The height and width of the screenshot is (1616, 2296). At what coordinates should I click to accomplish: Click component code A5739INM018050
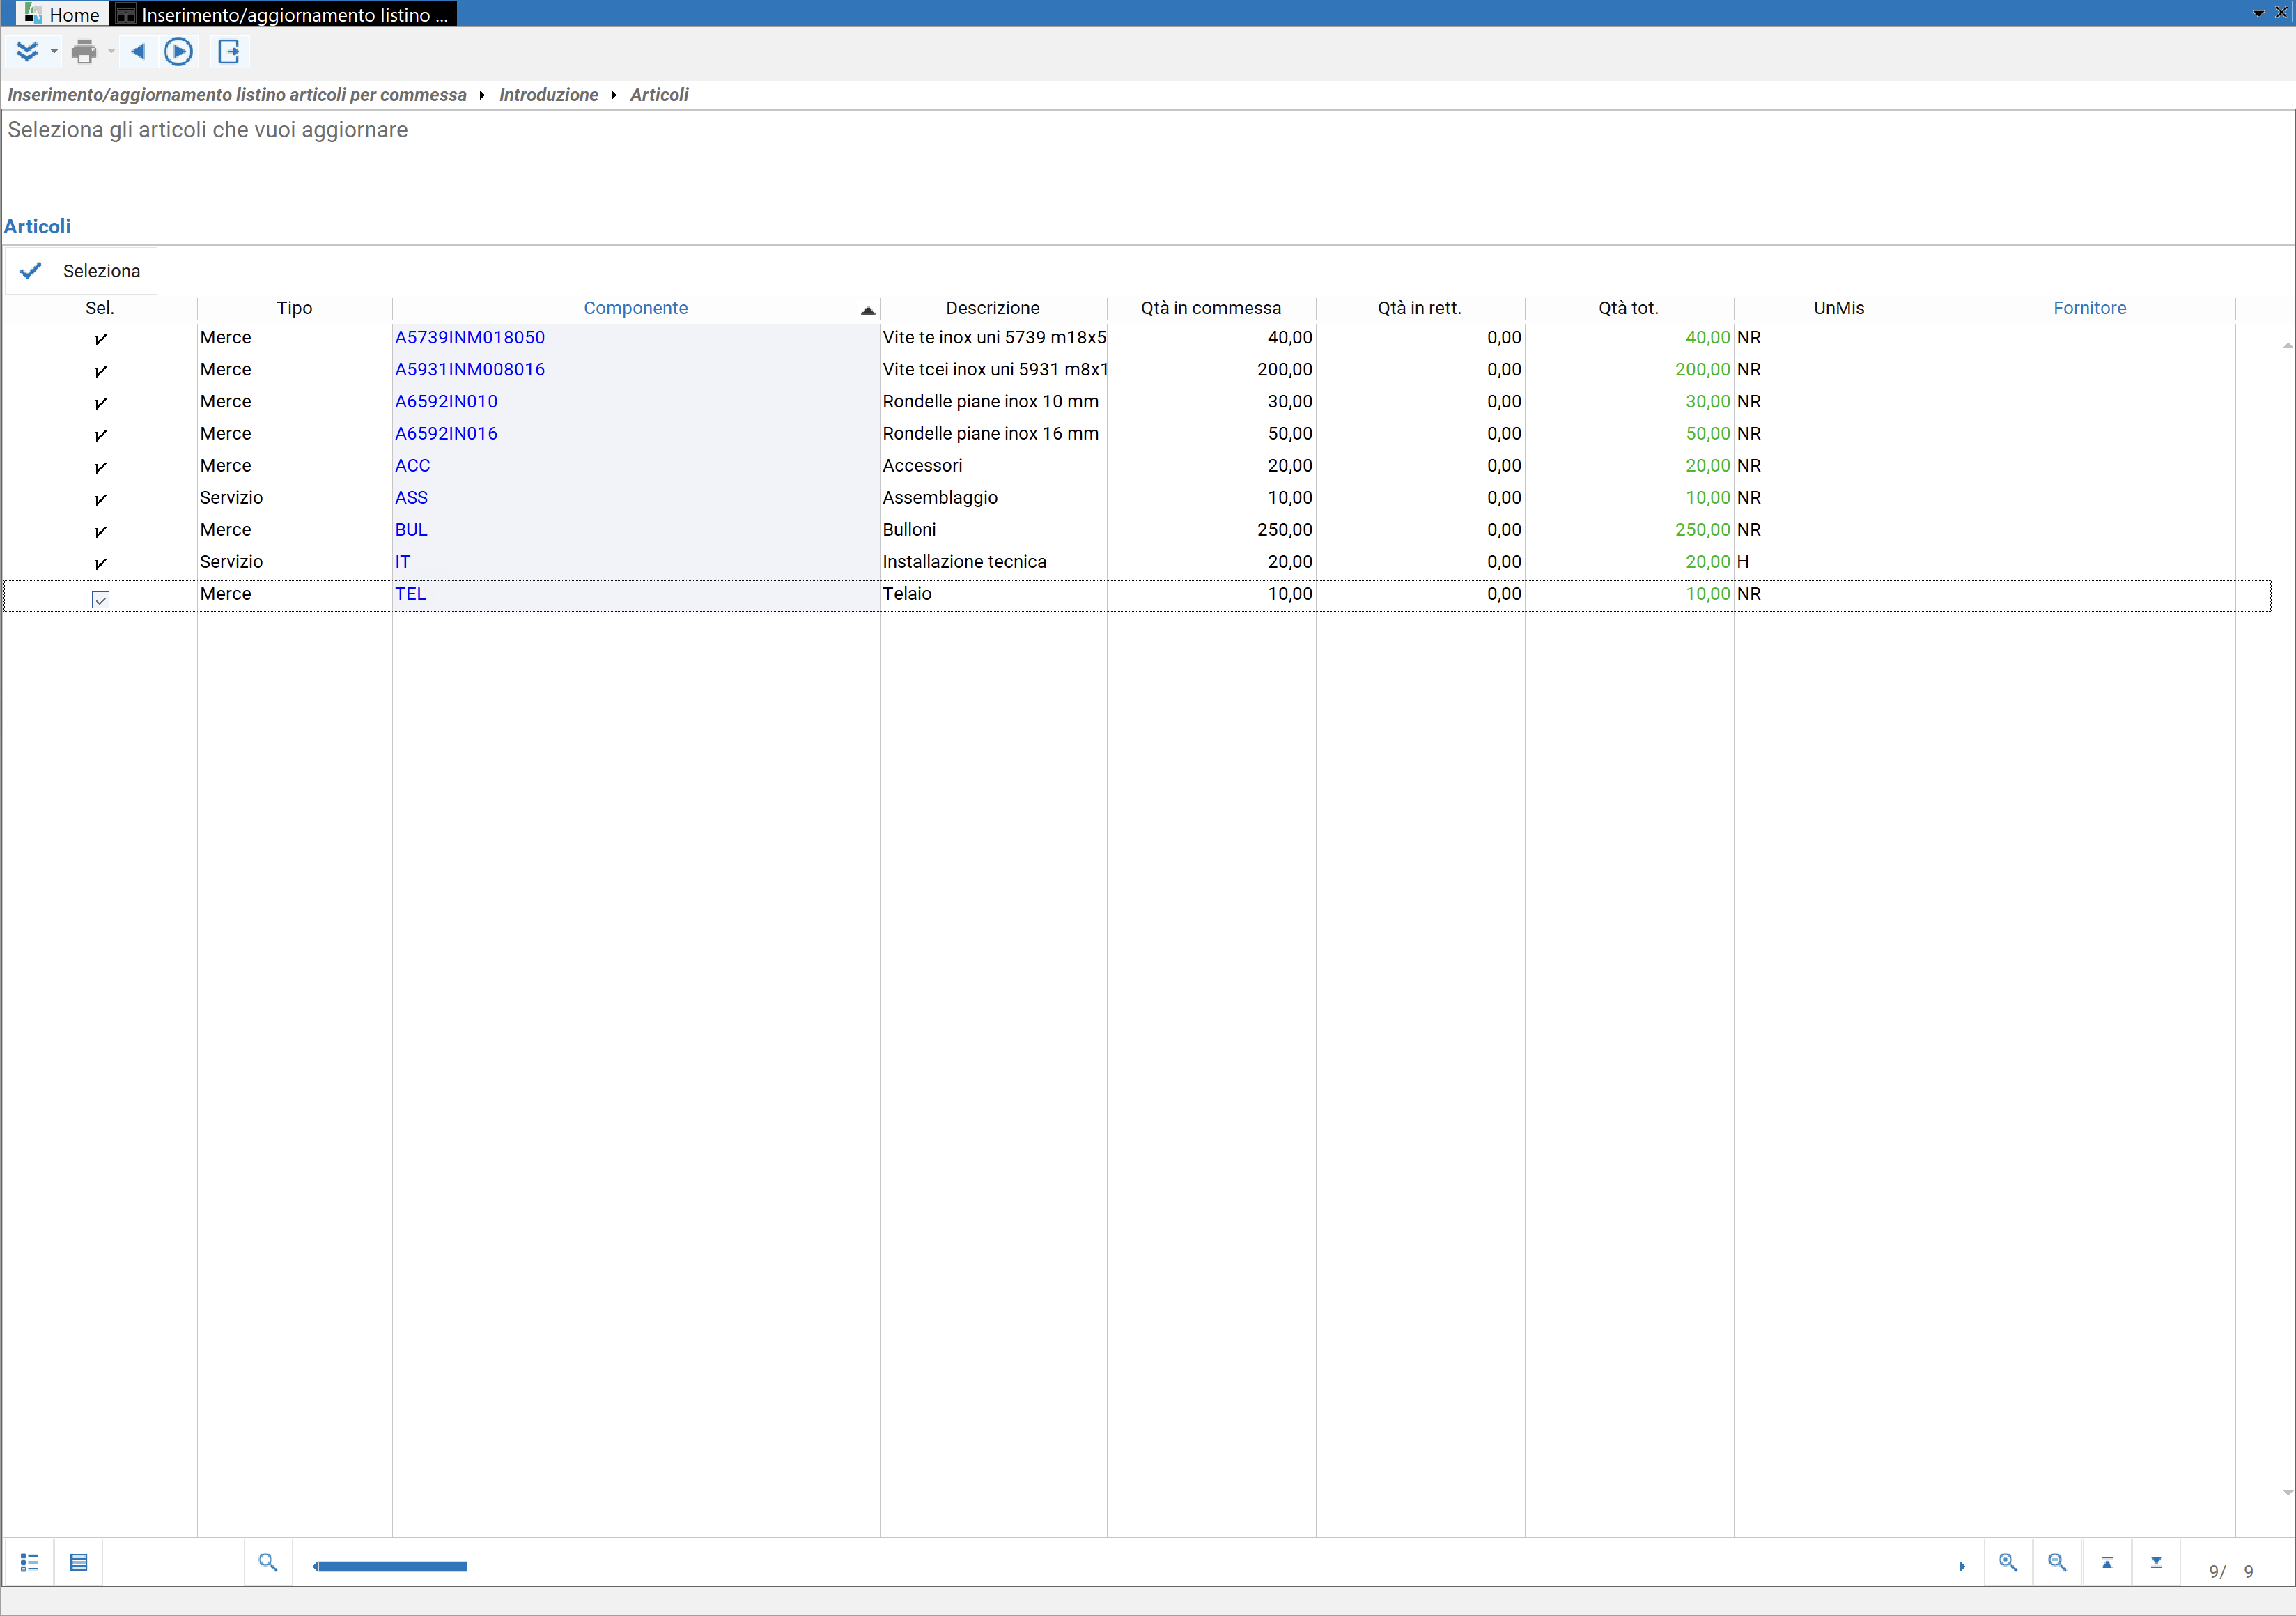(469, 338)
